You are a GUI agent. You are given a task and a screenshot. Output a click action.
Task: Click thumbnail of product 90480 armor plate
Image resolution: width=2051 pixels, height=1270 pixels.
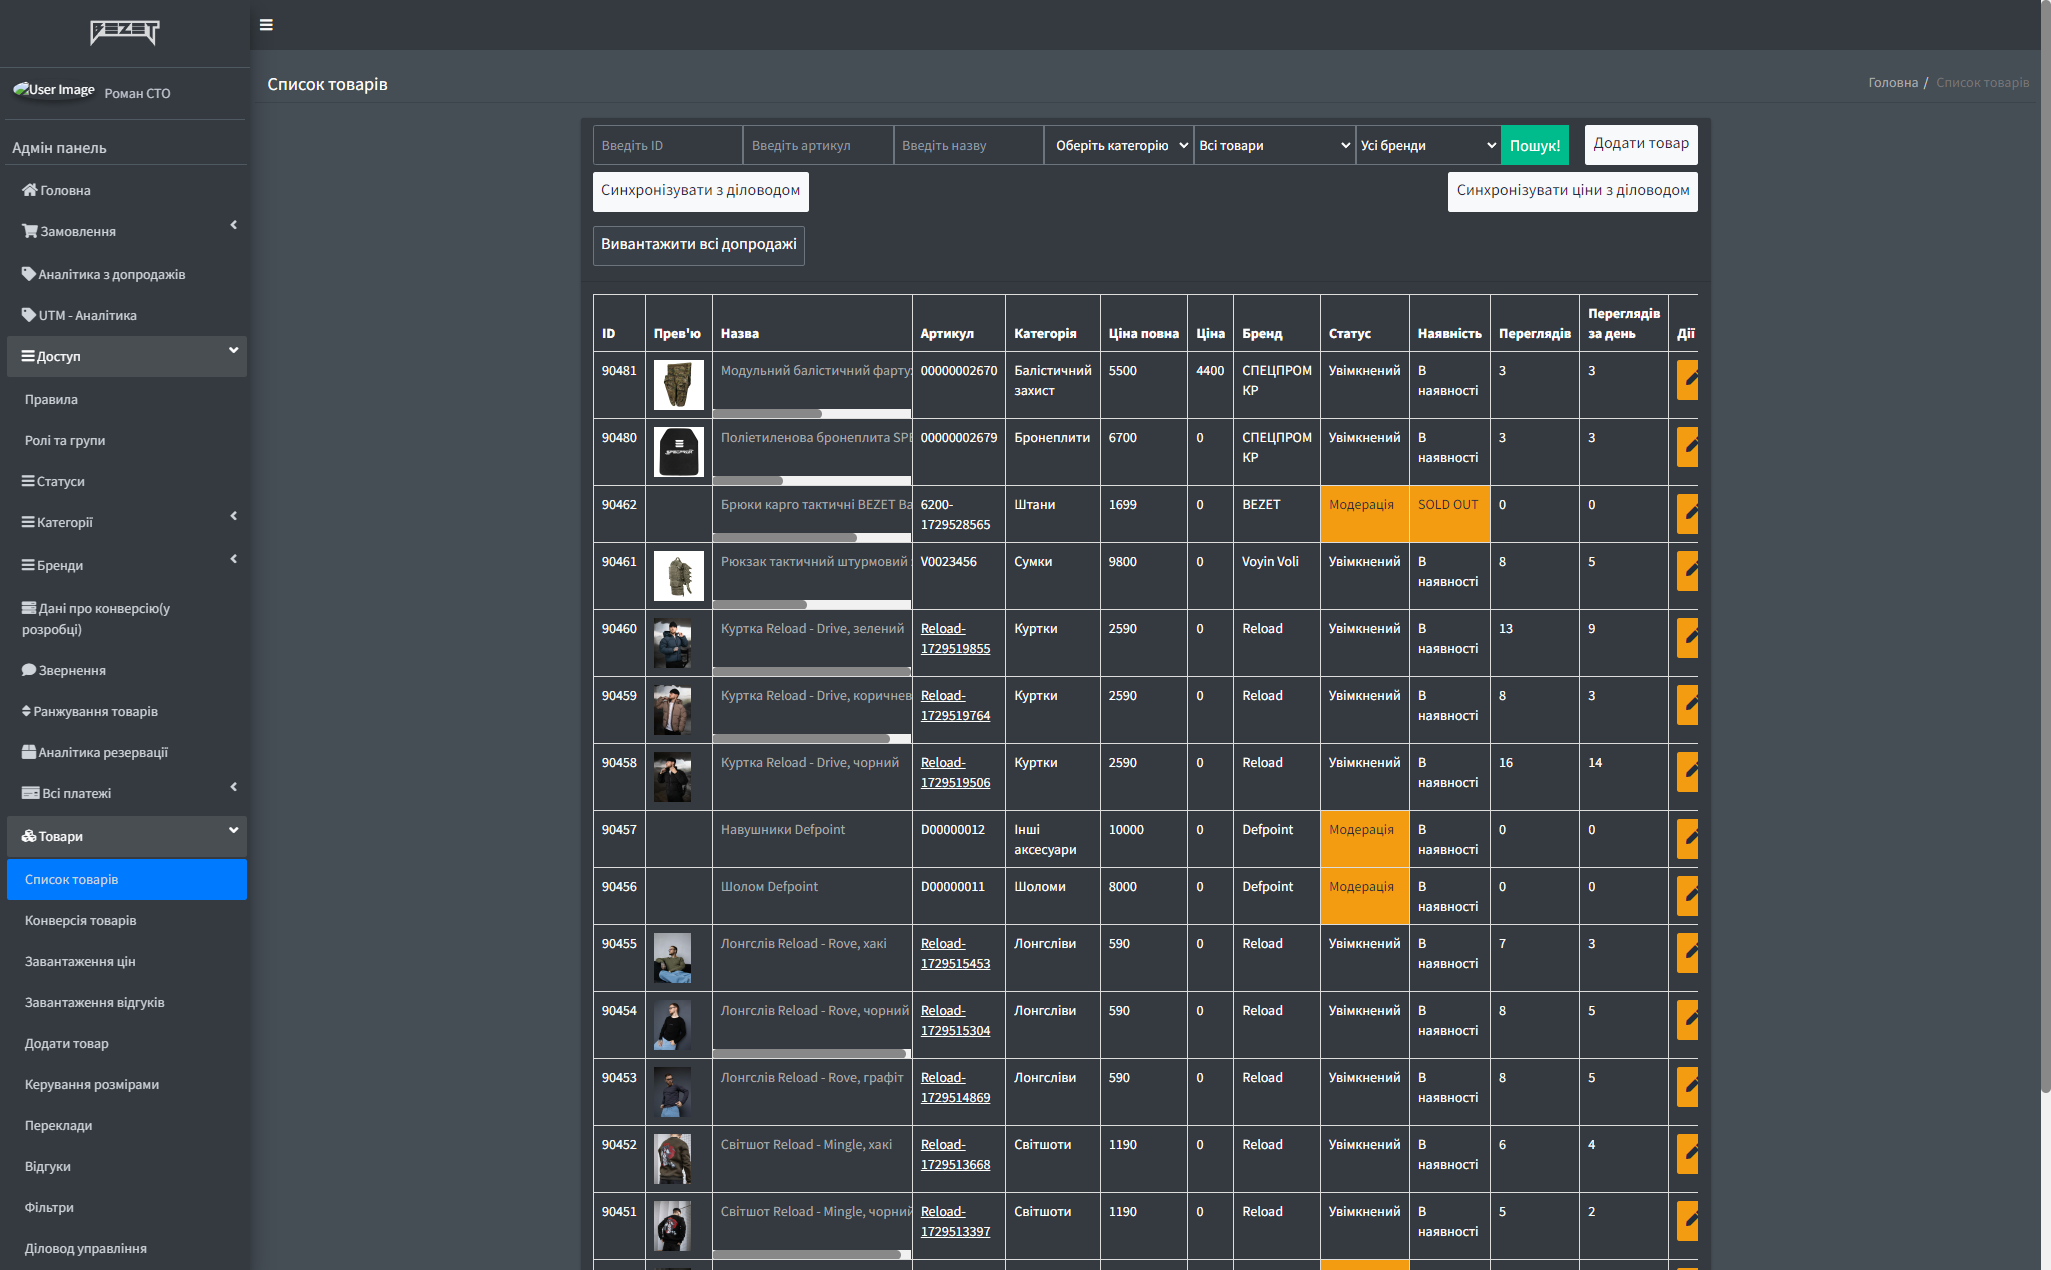pyautogui.click(x=679, y=452)
